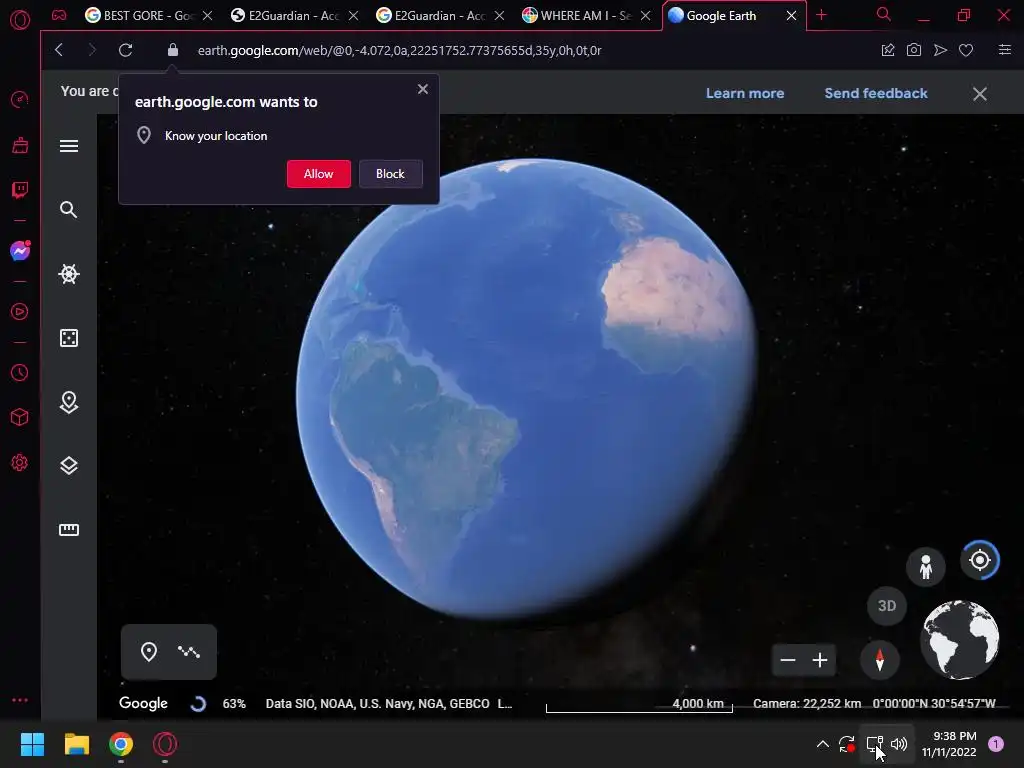The height and width of the screenshot is (768, 1024).
Task: Allow earth.google.com to know location
Action: (x=319, y=174)
